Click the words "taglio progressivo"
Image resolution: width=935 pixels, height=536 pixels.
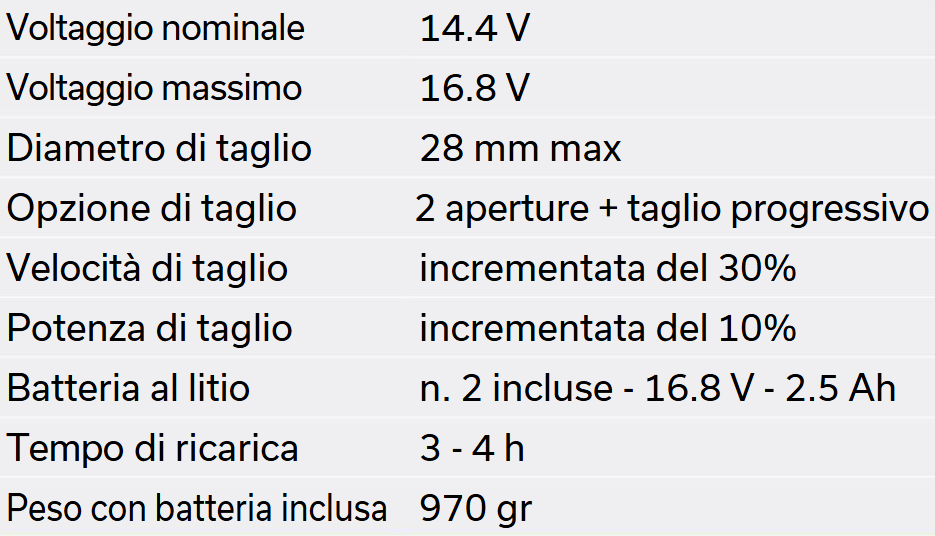778,209
